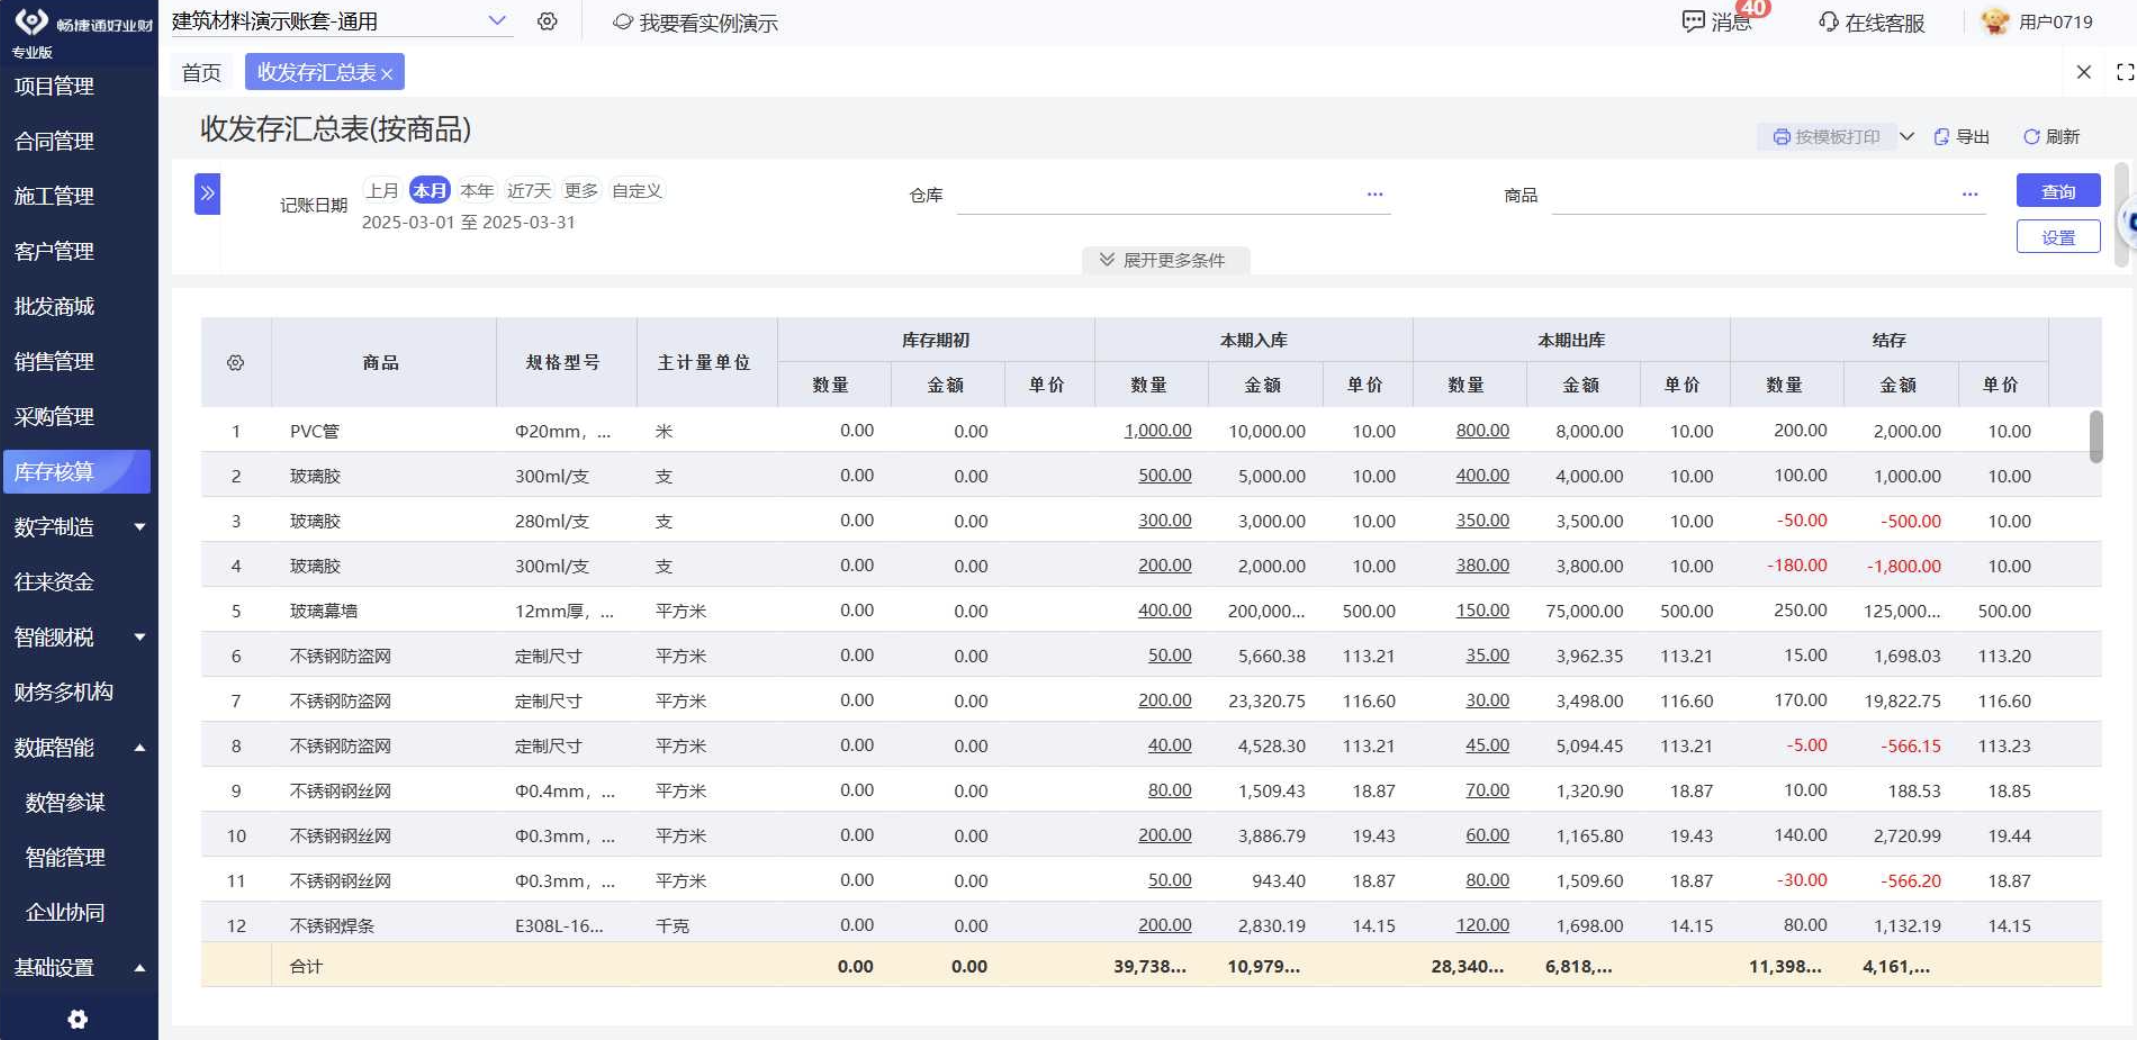The height and width of the screenshot is (1048, 2142).
Task: Click 玻璃幕墙 inbound quantity 400.00 link
Action: (x=1164, y=611)
